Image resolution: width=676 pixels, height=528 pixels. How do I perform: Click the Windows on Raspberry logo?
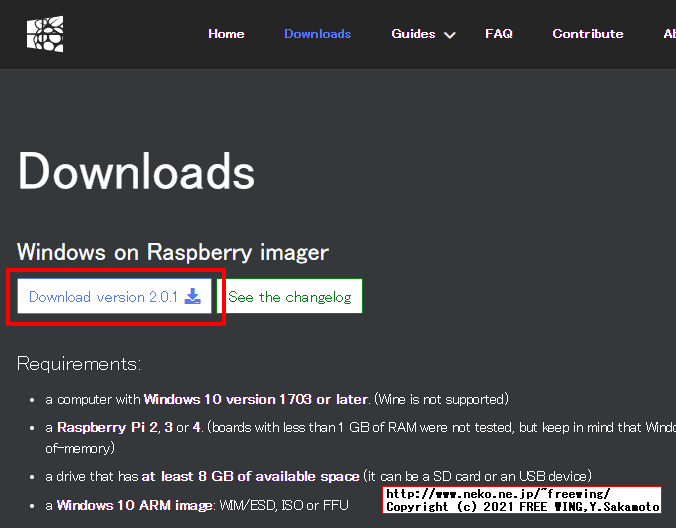click(x=45, y=34)
